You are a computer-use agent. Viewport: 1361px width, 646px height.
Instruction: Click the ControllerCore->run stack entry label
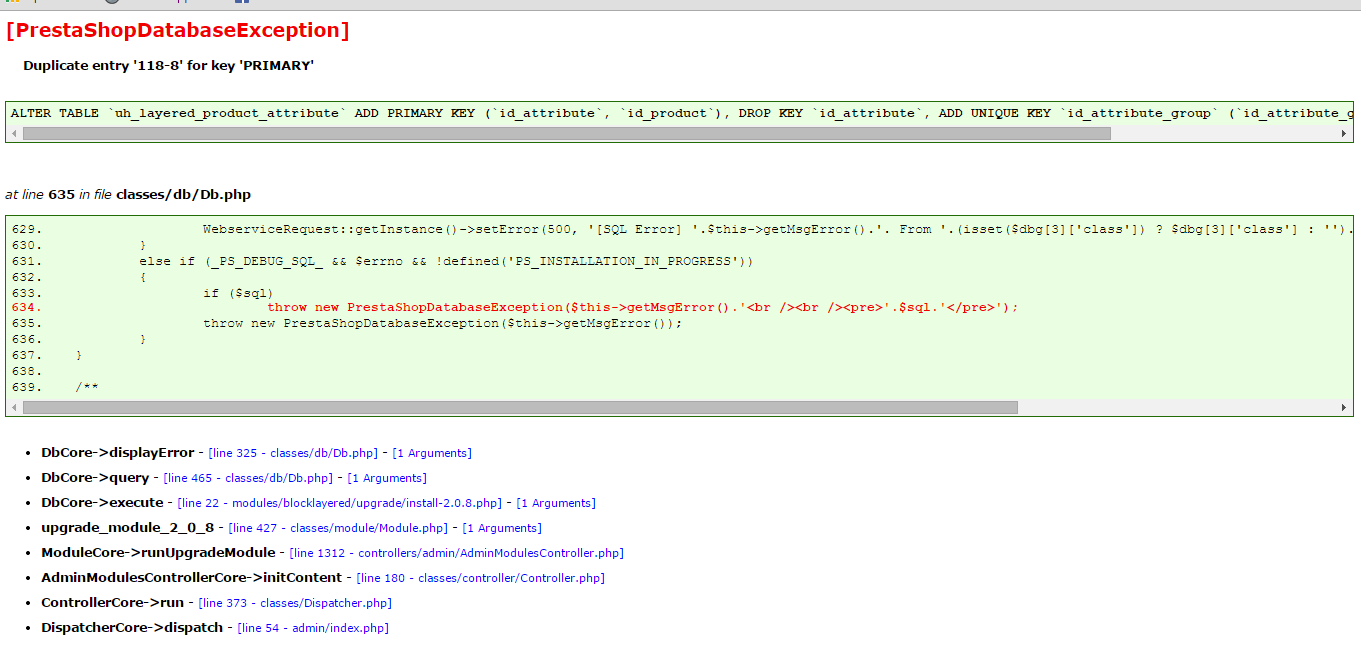click(x=113, y=603)
